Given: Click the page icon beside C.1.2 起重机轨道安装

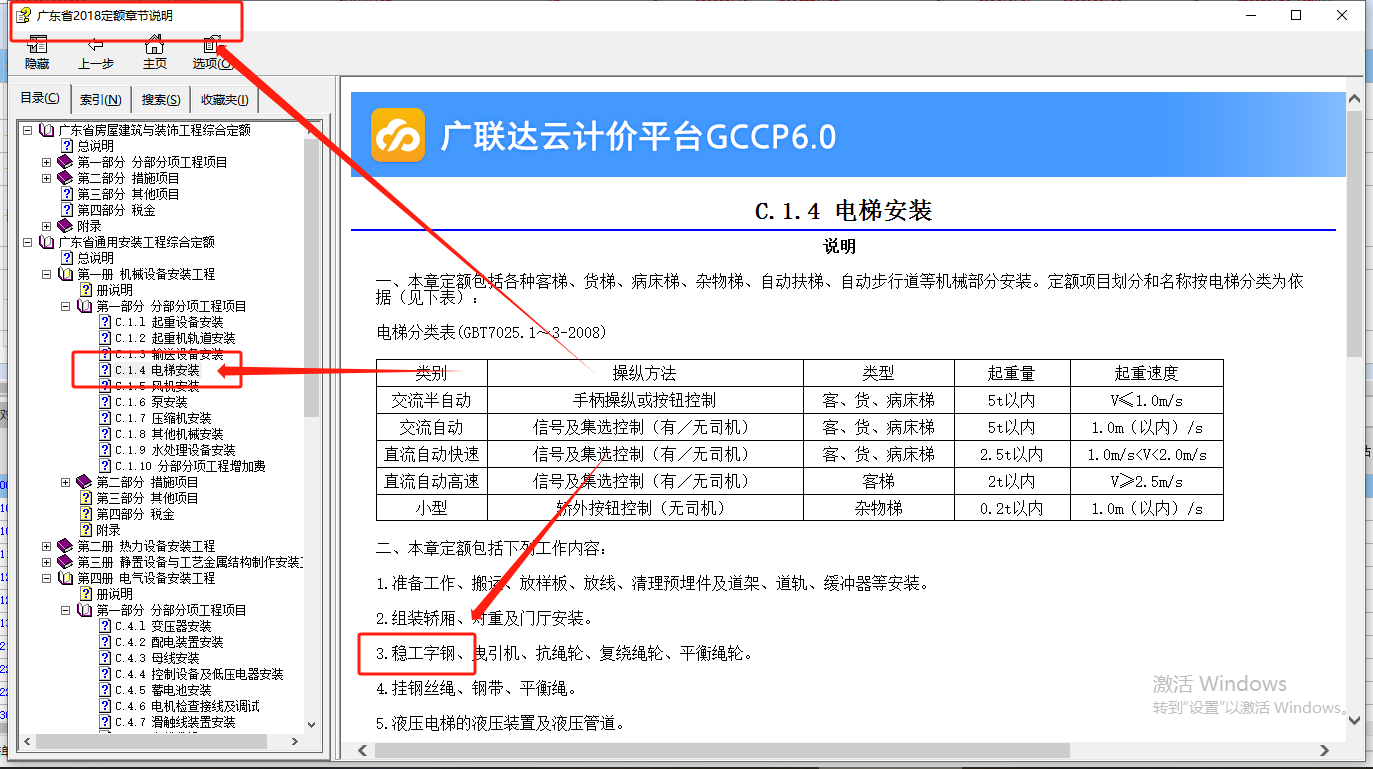Looking at the screenshot, I should tap(105, 338).
